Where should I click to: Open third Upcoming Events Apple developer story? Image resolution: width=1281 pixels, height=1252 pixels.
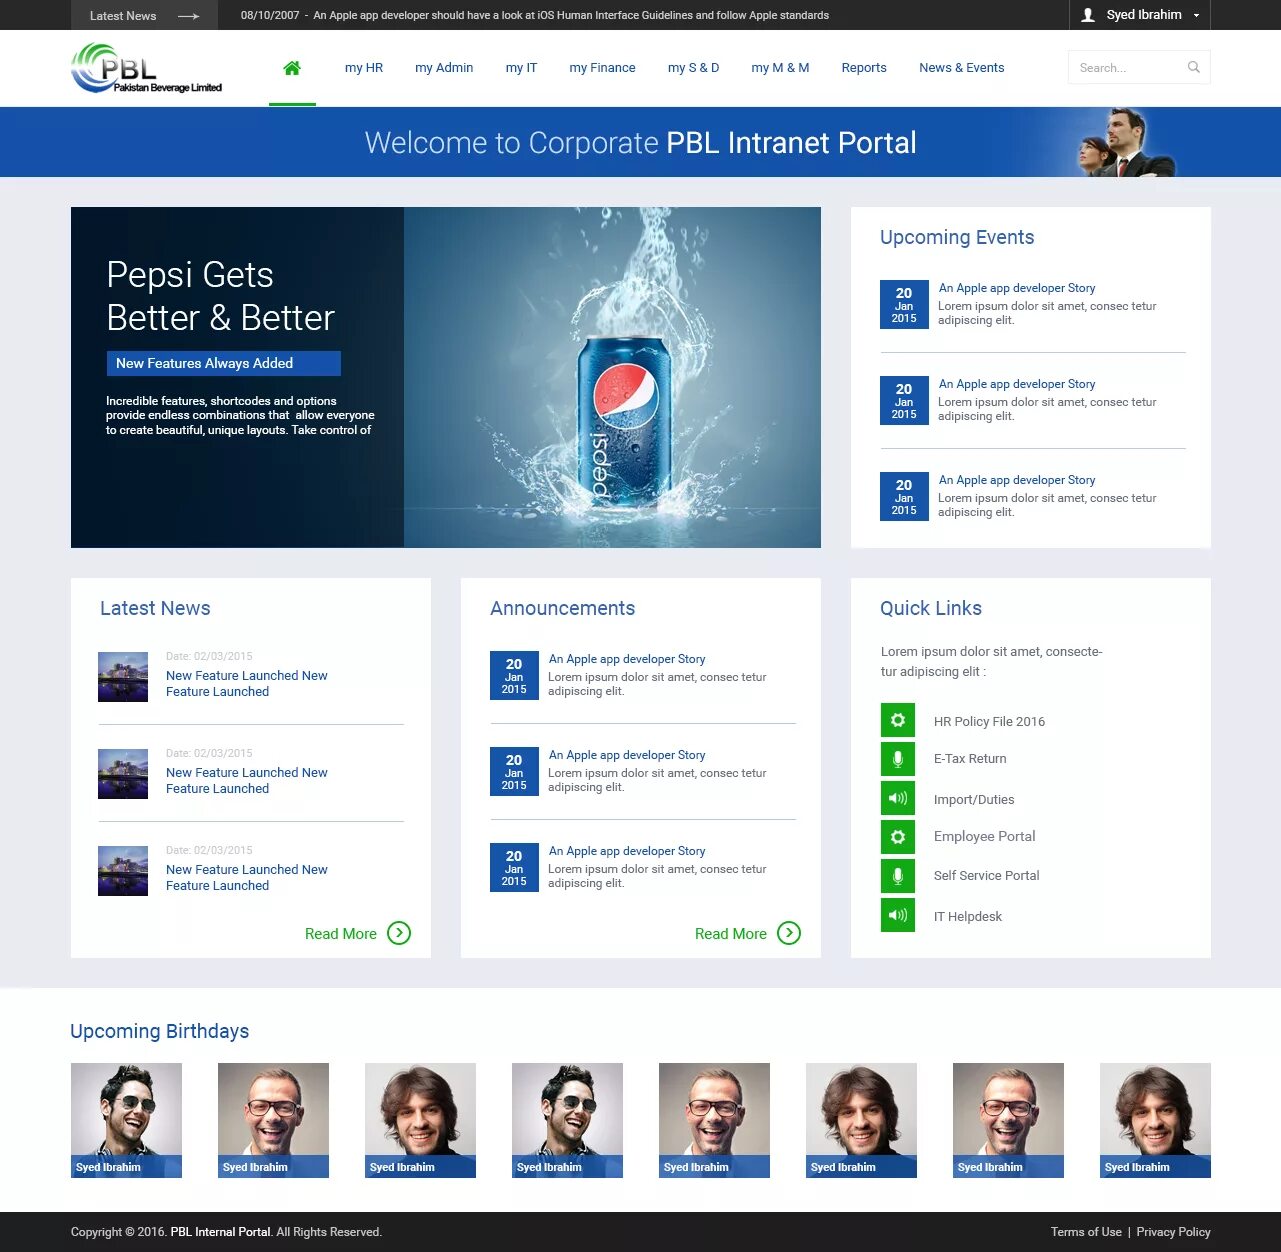(1017, 480)
